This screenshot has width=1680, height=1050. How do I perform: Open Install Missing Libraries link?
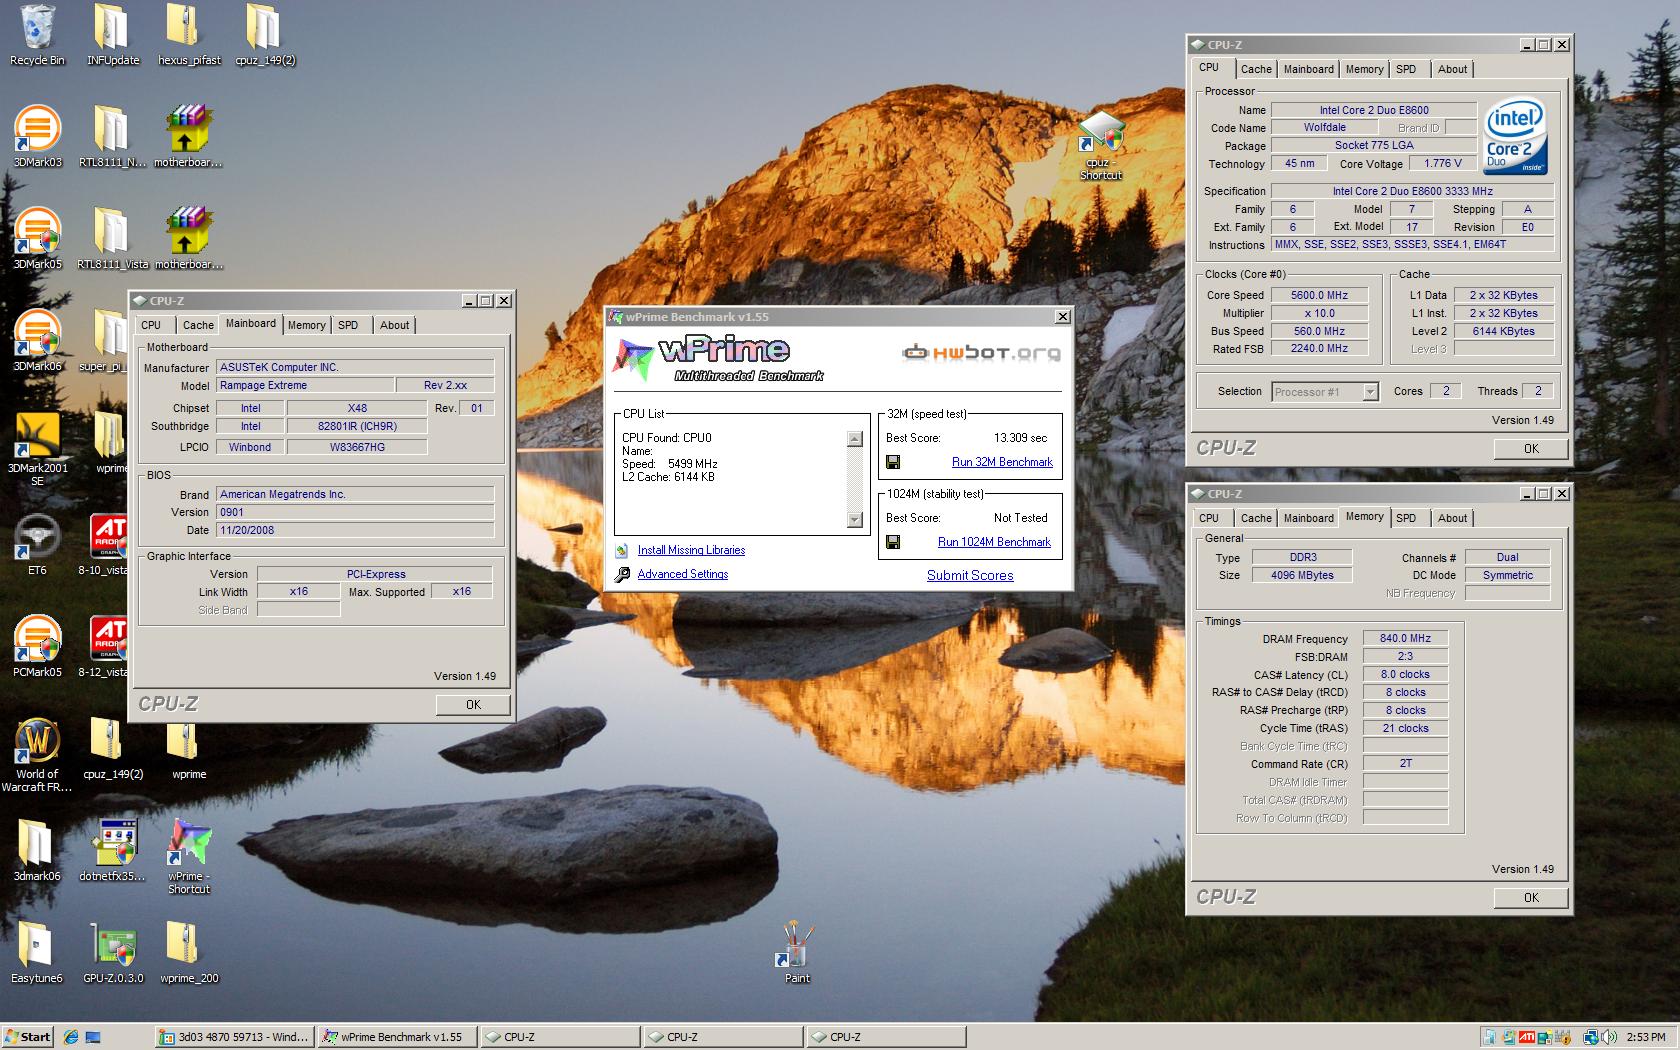click(691, 550)
